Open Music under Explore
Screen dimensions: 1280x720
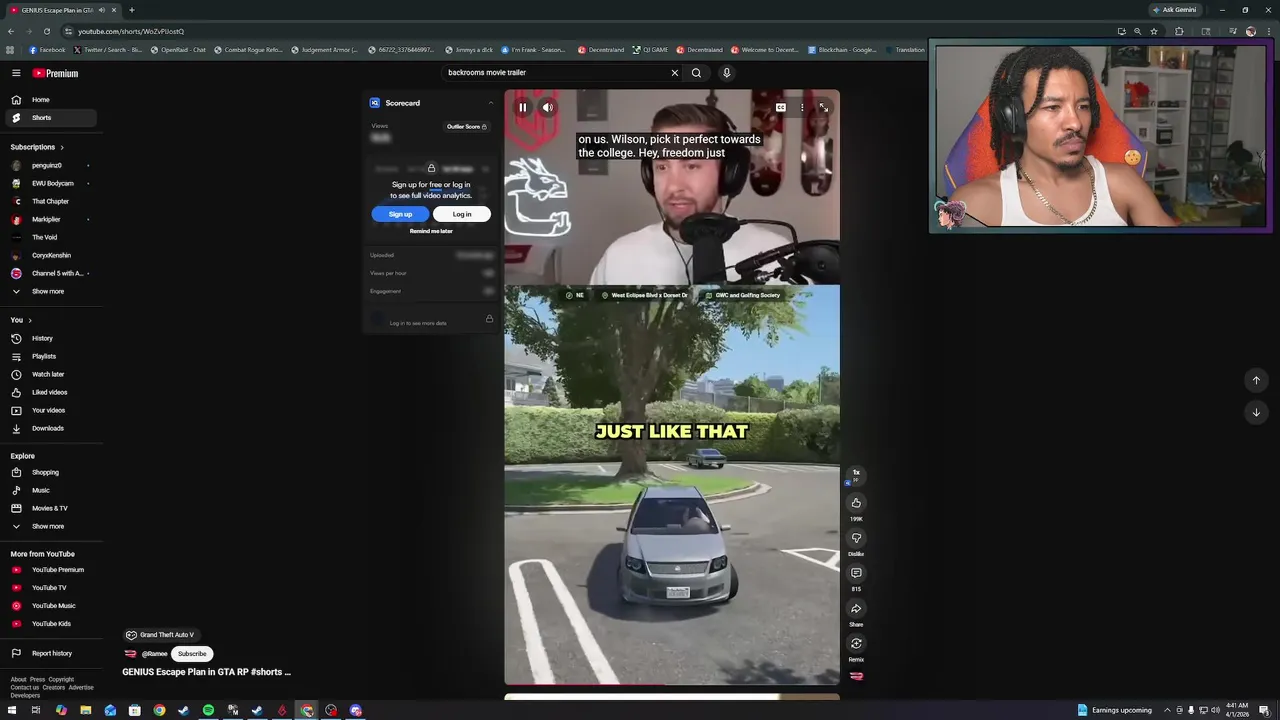tap(50, 490)
